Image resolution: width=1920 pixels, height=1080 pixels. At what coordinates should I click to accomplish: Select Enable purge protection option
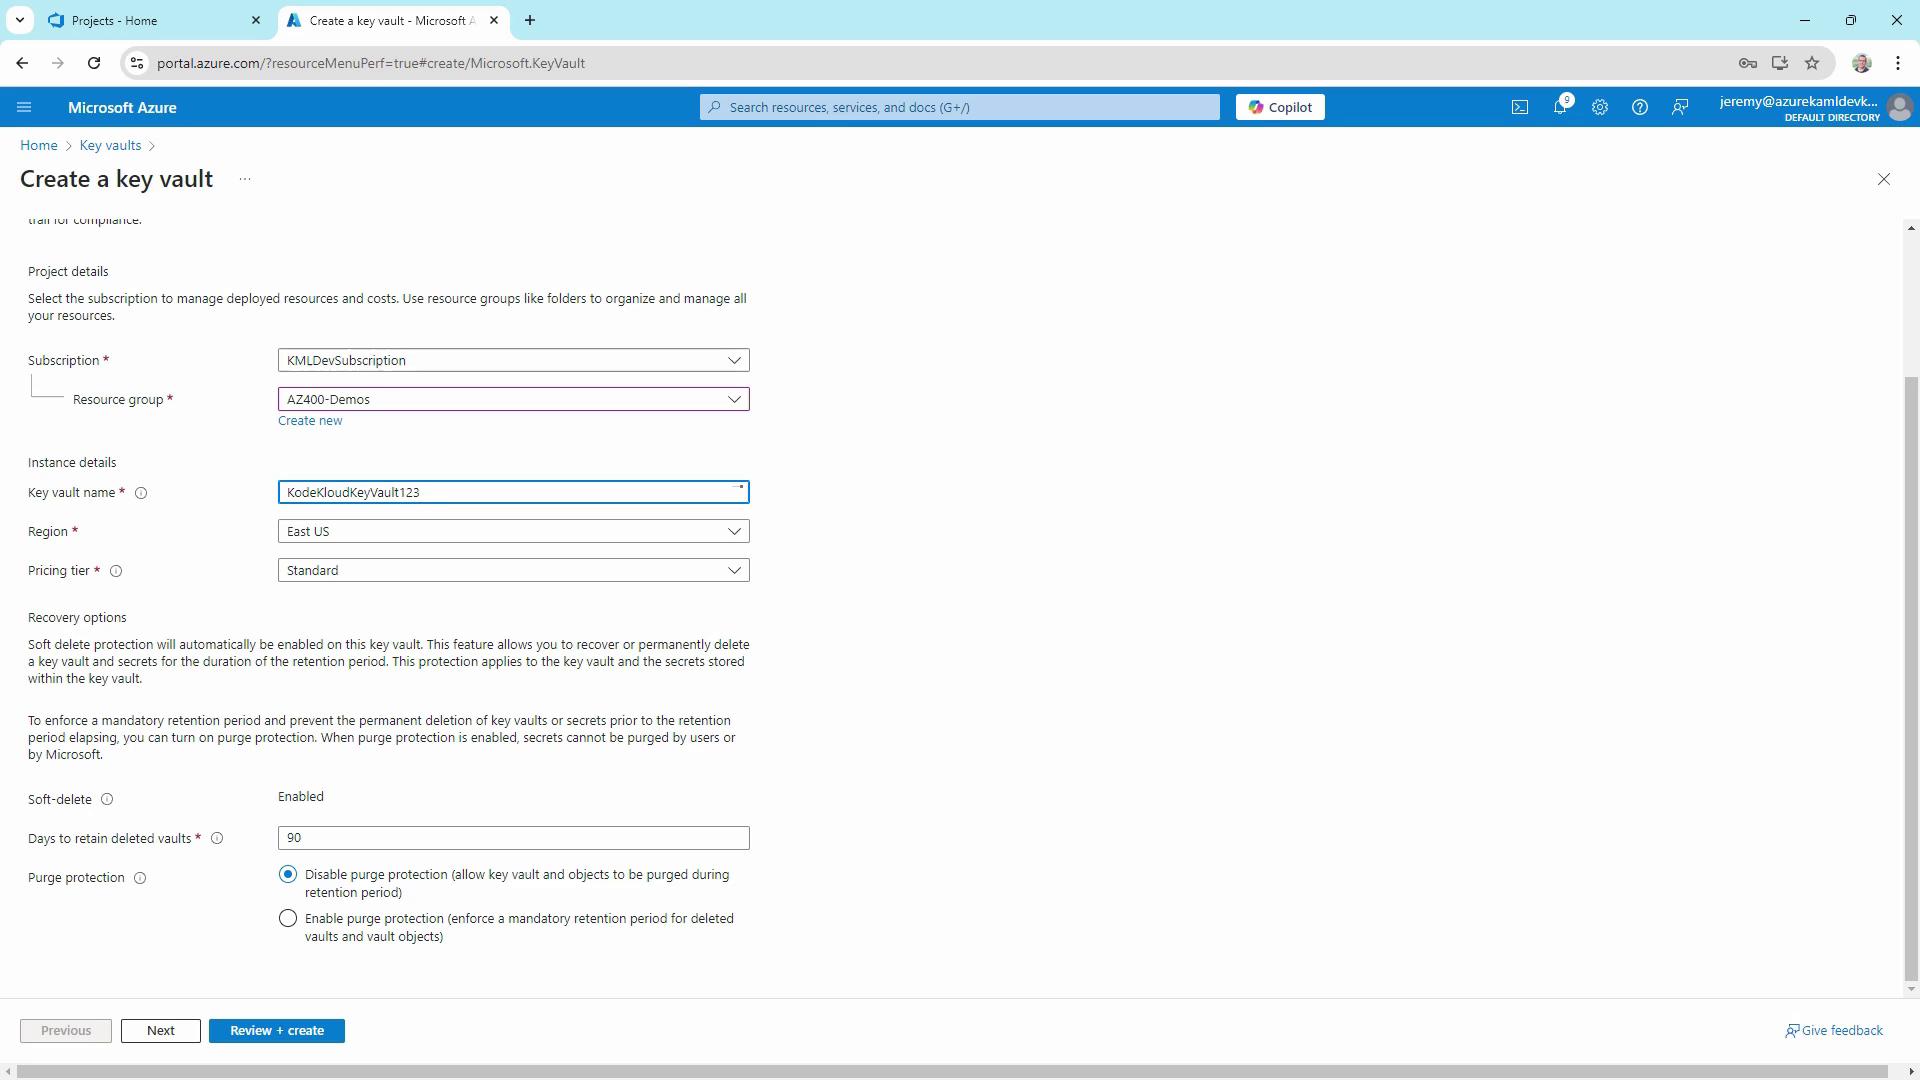(x=288, y=919)
